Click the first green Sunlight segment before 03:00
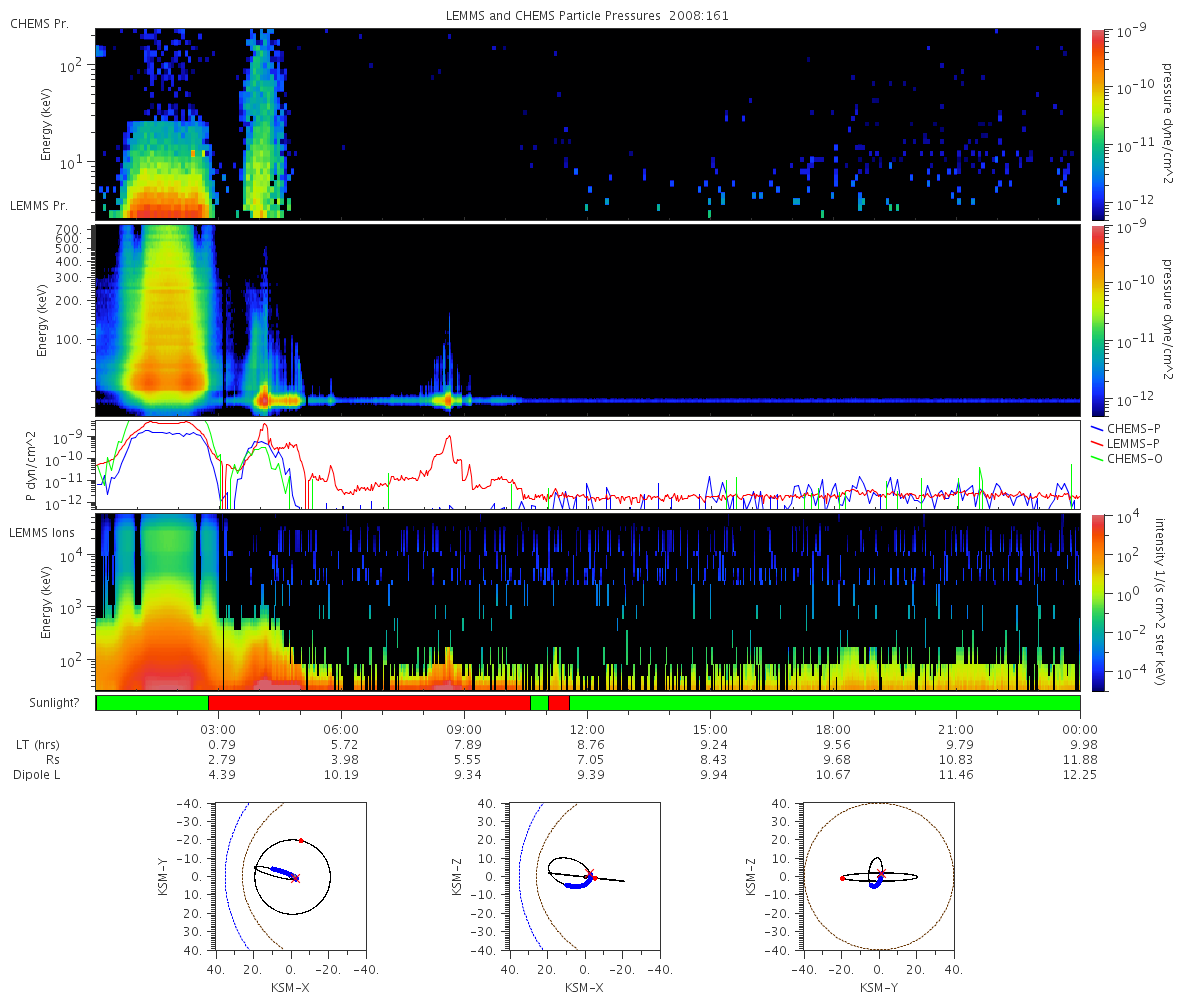Image resolution: width=1200 pixels, height=1000 pixels. click(152, 703)
